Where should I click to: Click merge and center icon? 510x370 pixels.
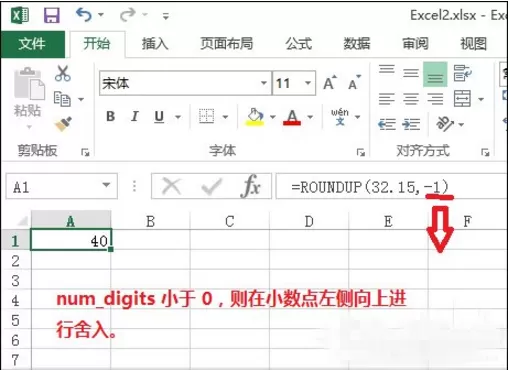[x=462, y=99]
